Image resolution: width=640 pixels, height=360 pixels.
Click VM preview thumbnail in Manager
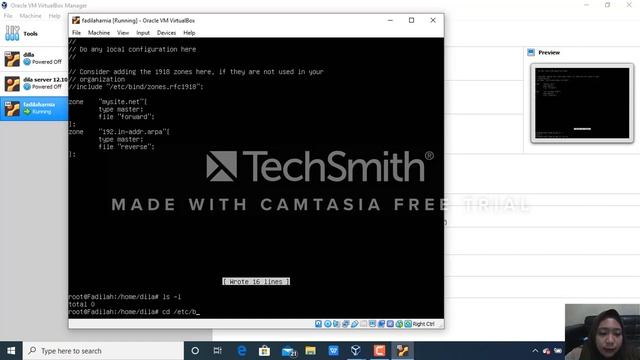[x=582, y=103]
